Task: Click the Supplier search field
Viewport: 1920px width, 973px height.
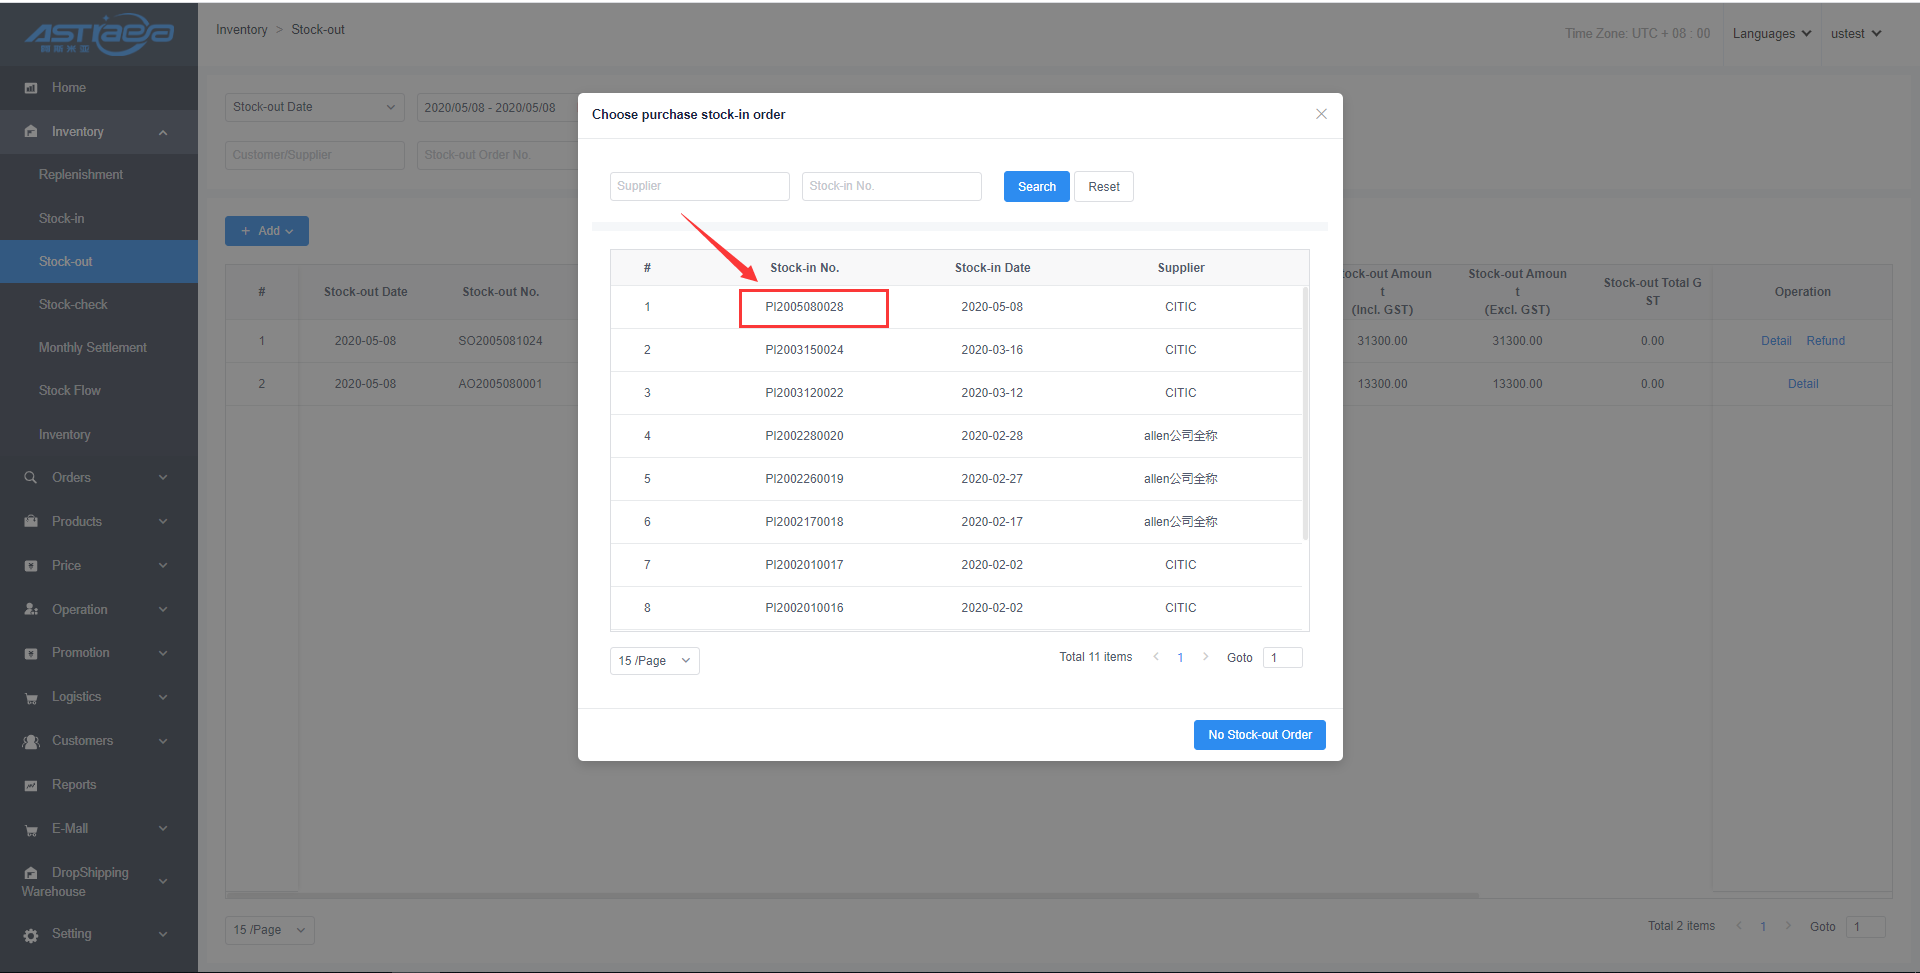Action: click(699, 187)
